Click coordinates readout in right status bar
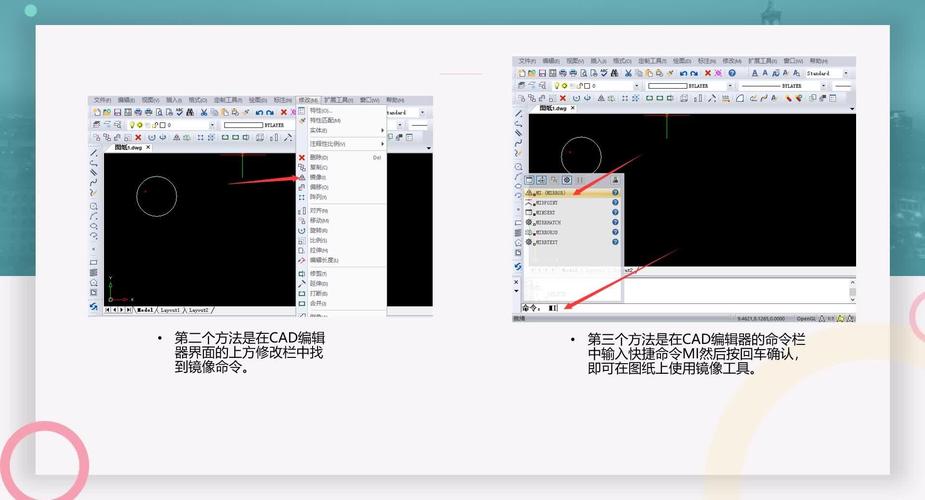This screenshot has width=925, height=500. 761,318
